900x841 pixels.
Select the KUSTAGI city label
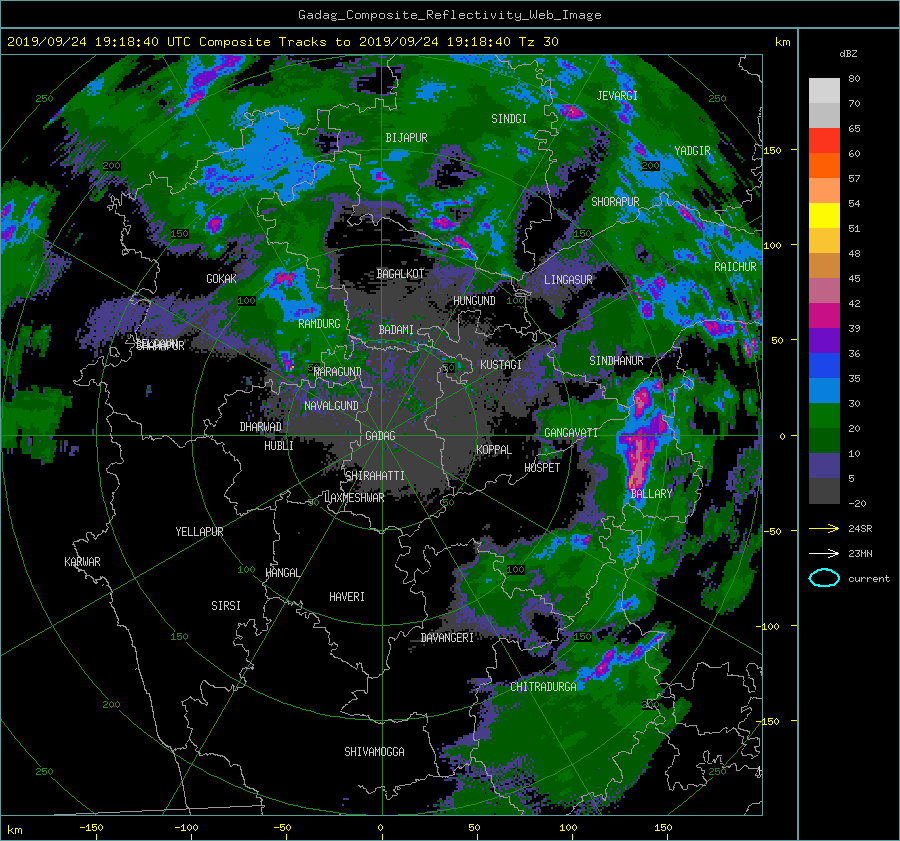coord(501,365)
